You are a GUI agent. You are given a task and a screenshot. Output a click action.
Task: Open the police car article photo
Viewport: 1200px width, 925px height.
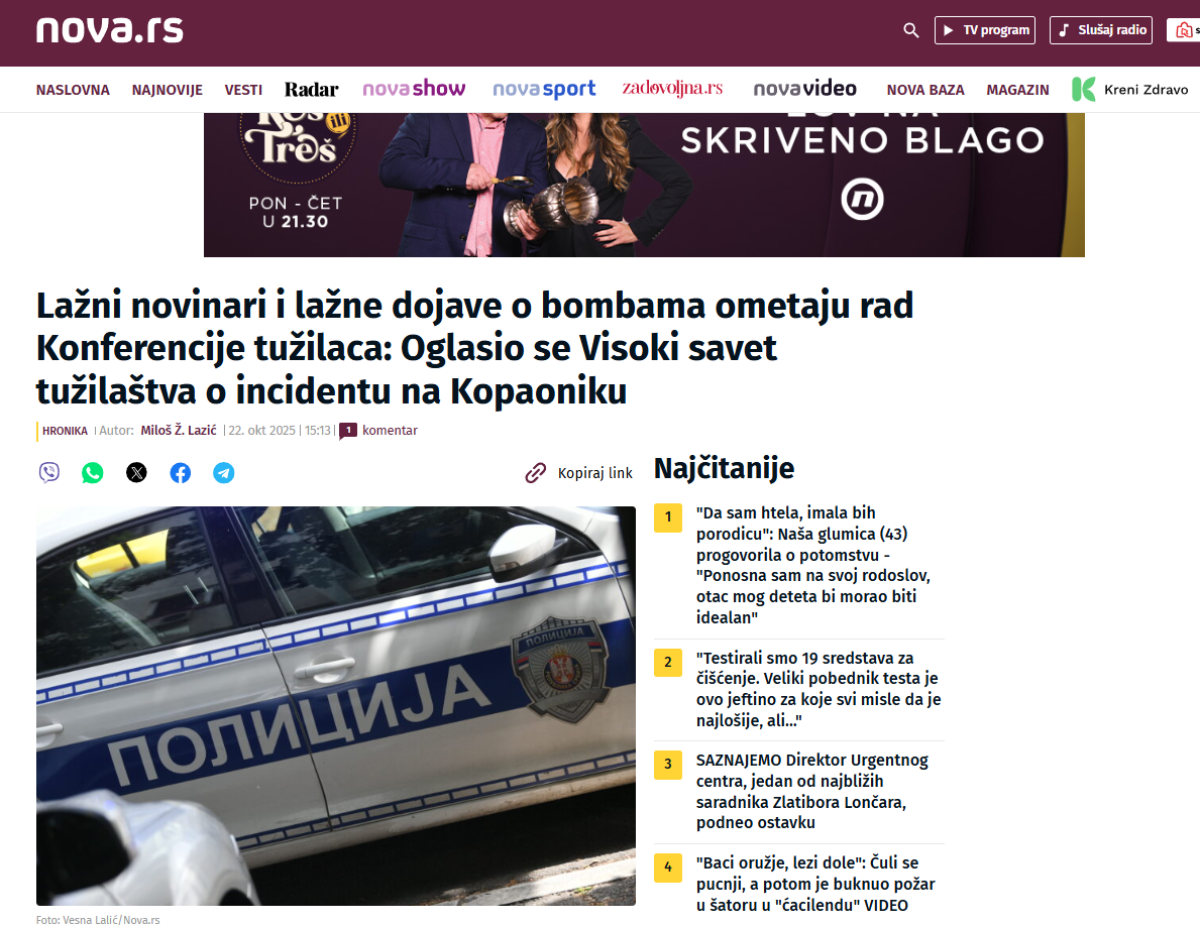tap(336, 706)
